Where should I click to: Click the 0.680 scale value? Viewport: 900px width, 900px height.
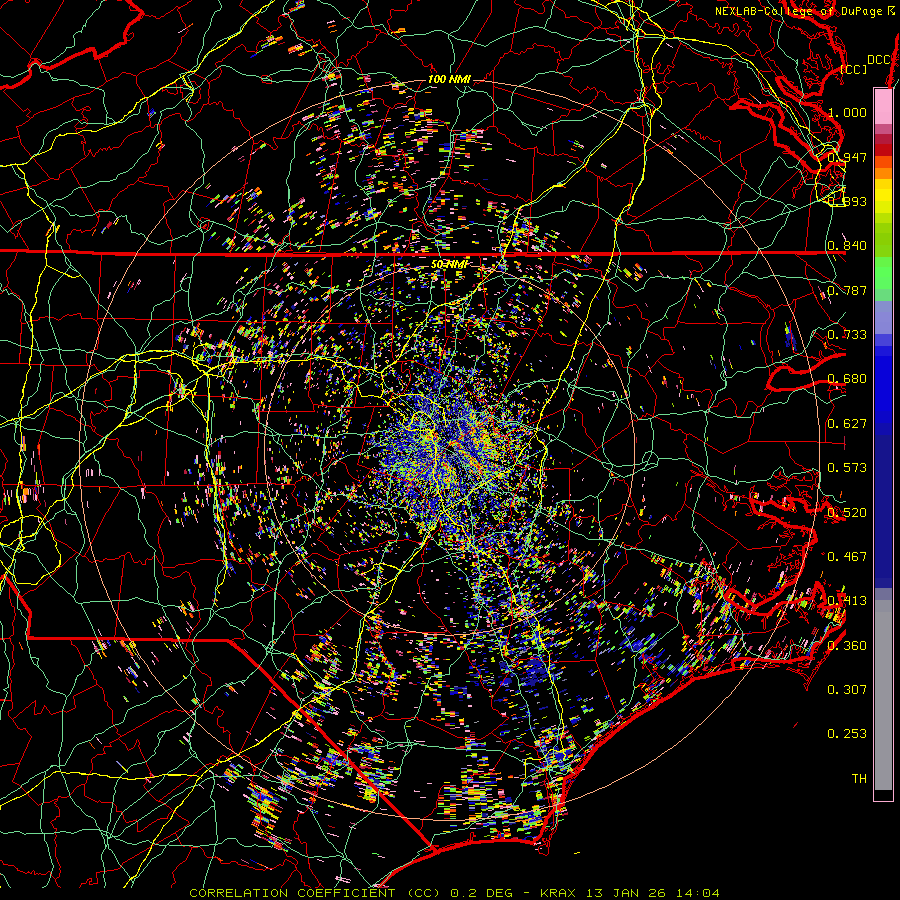click(x=847, y=379)
